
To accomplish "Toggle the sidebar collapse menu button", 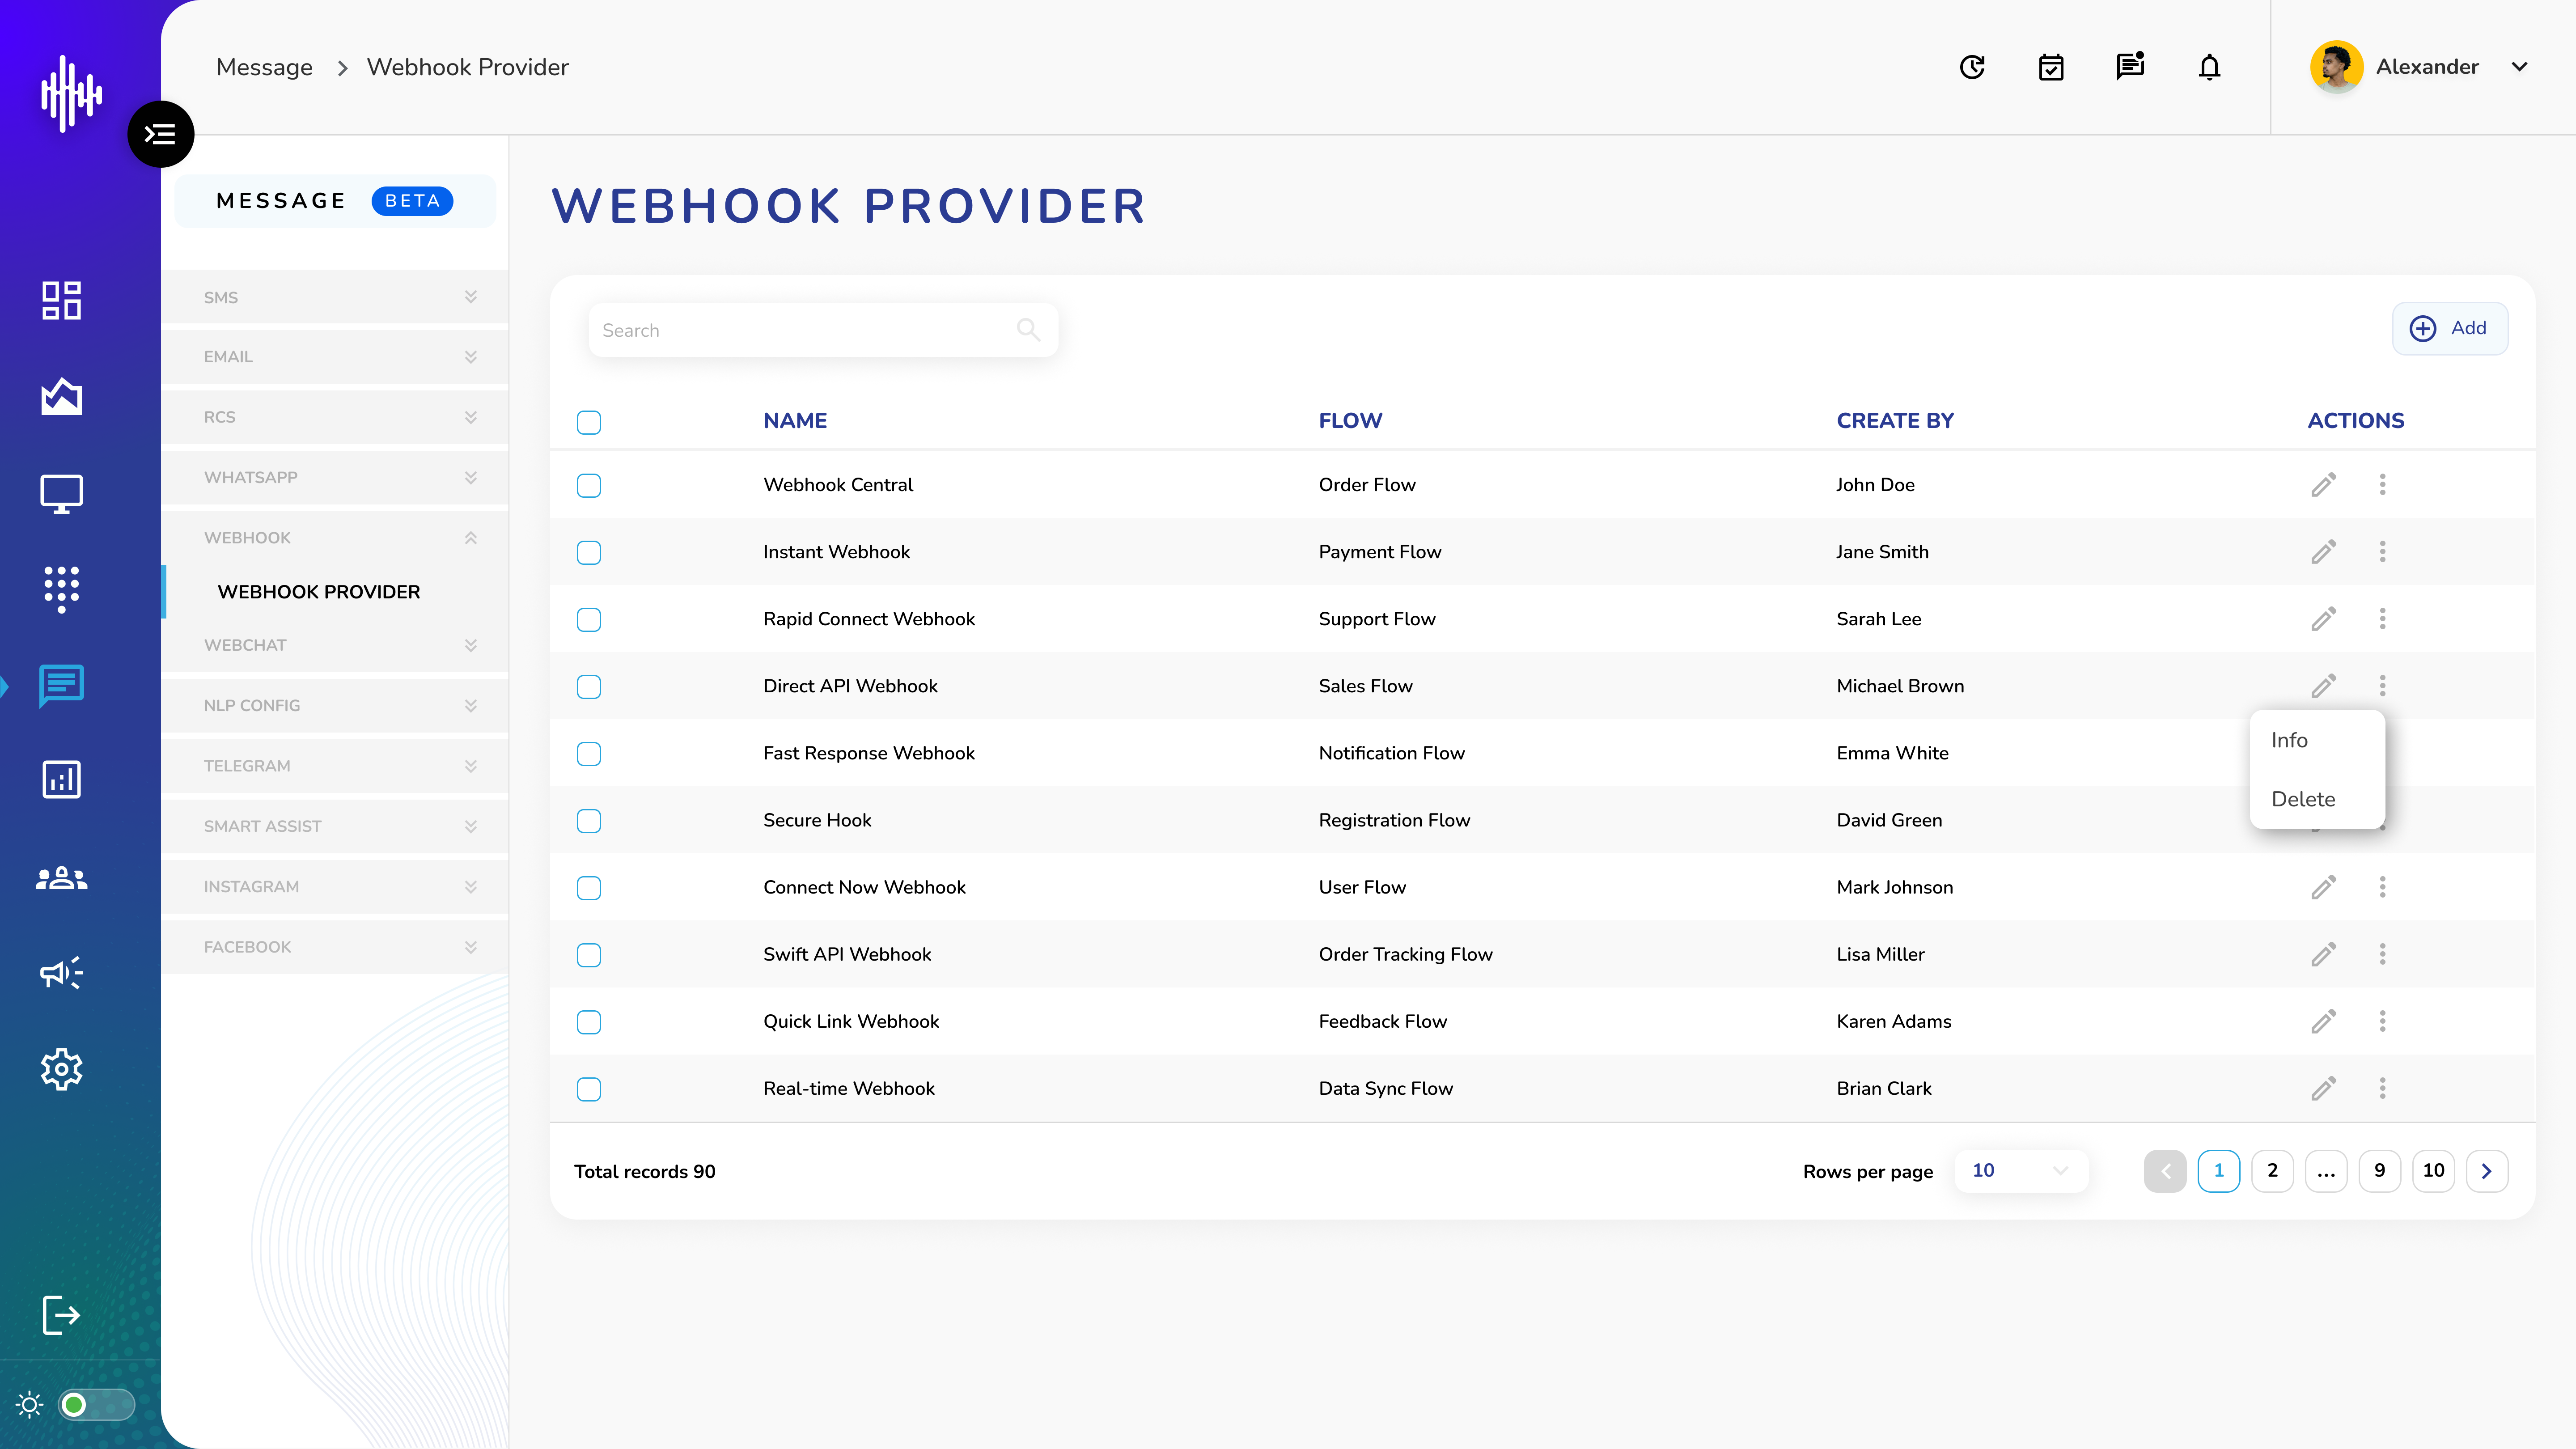I will coord(160,134).
